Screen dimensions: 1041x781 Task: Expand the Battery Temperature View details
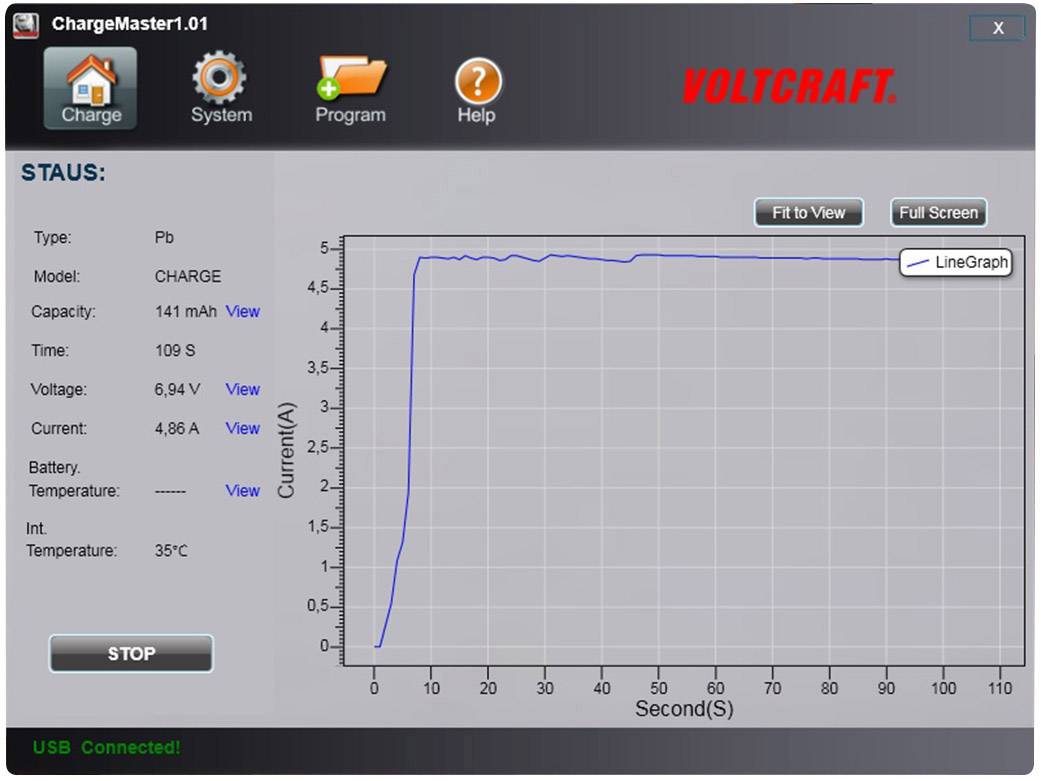(x=242, y=490)
